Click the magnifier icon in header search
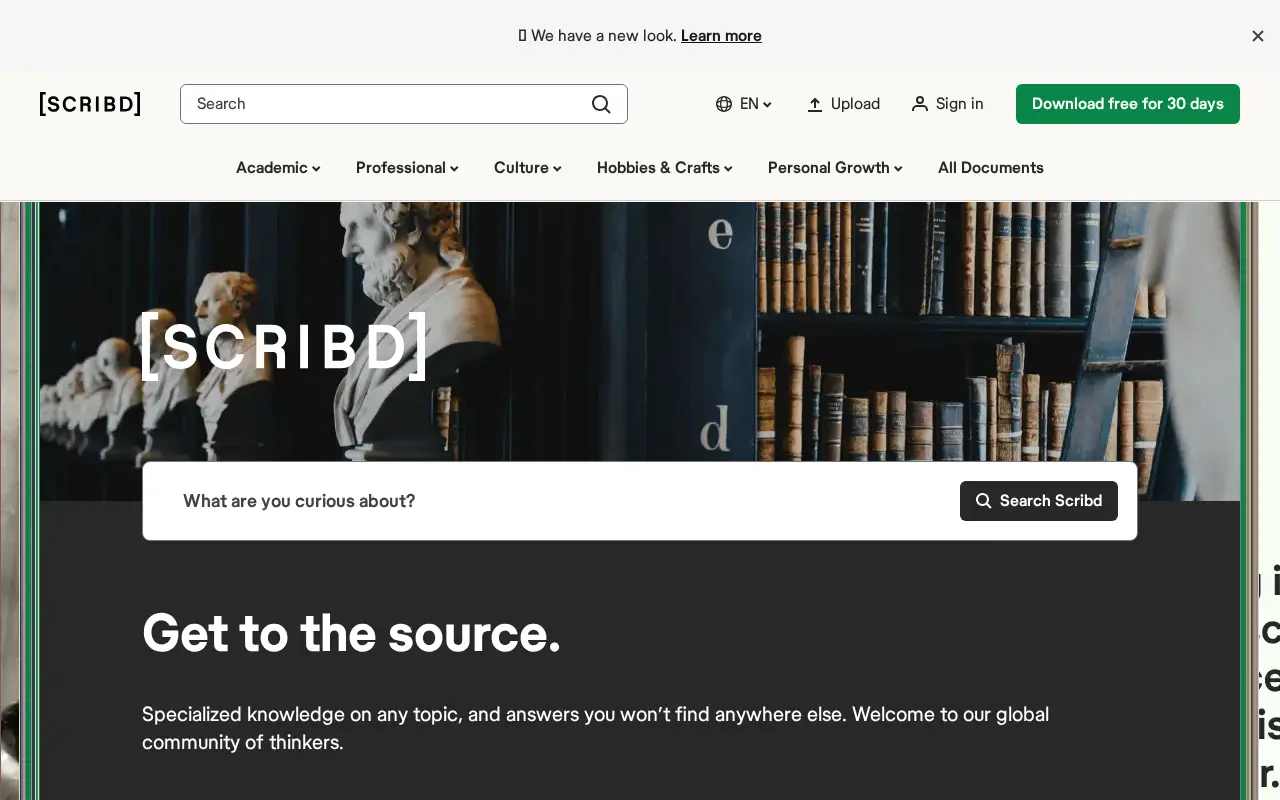Viewport: 1280px width, 800px height. point(601,104)
